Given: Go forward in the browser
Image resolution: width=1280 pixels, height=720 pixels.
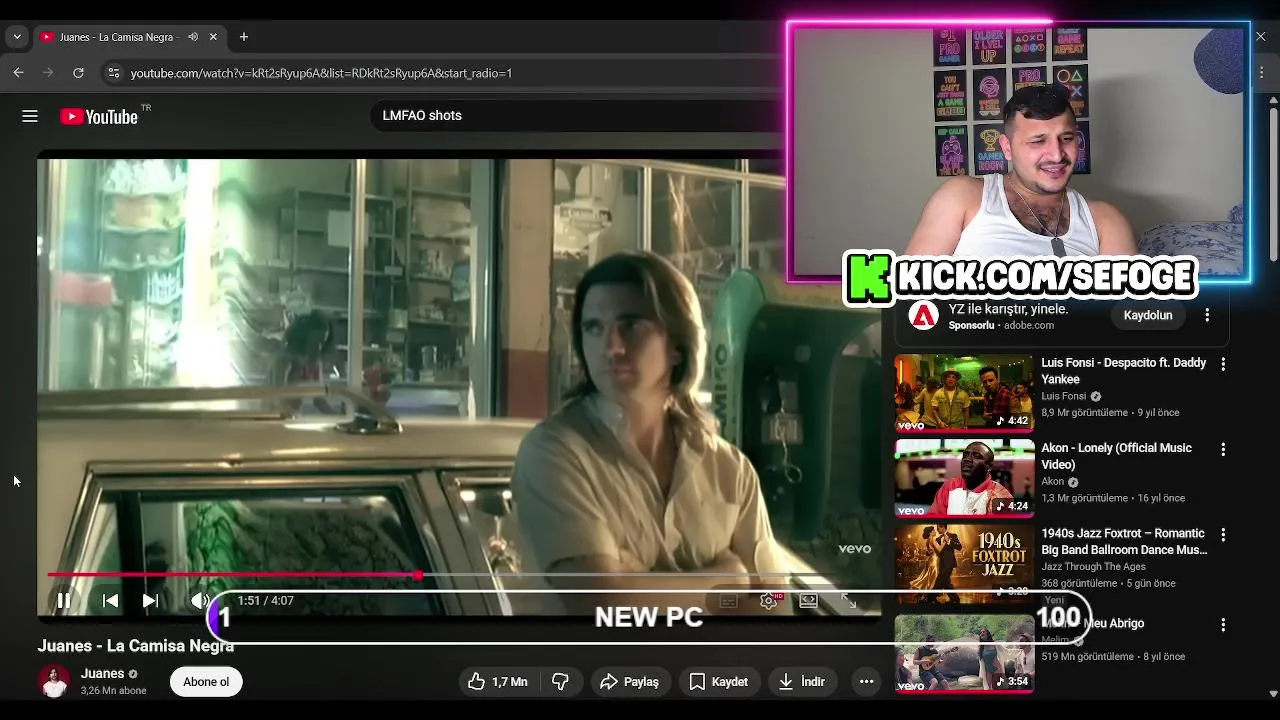Looking at the screenshot, I should tap(47, 73).
